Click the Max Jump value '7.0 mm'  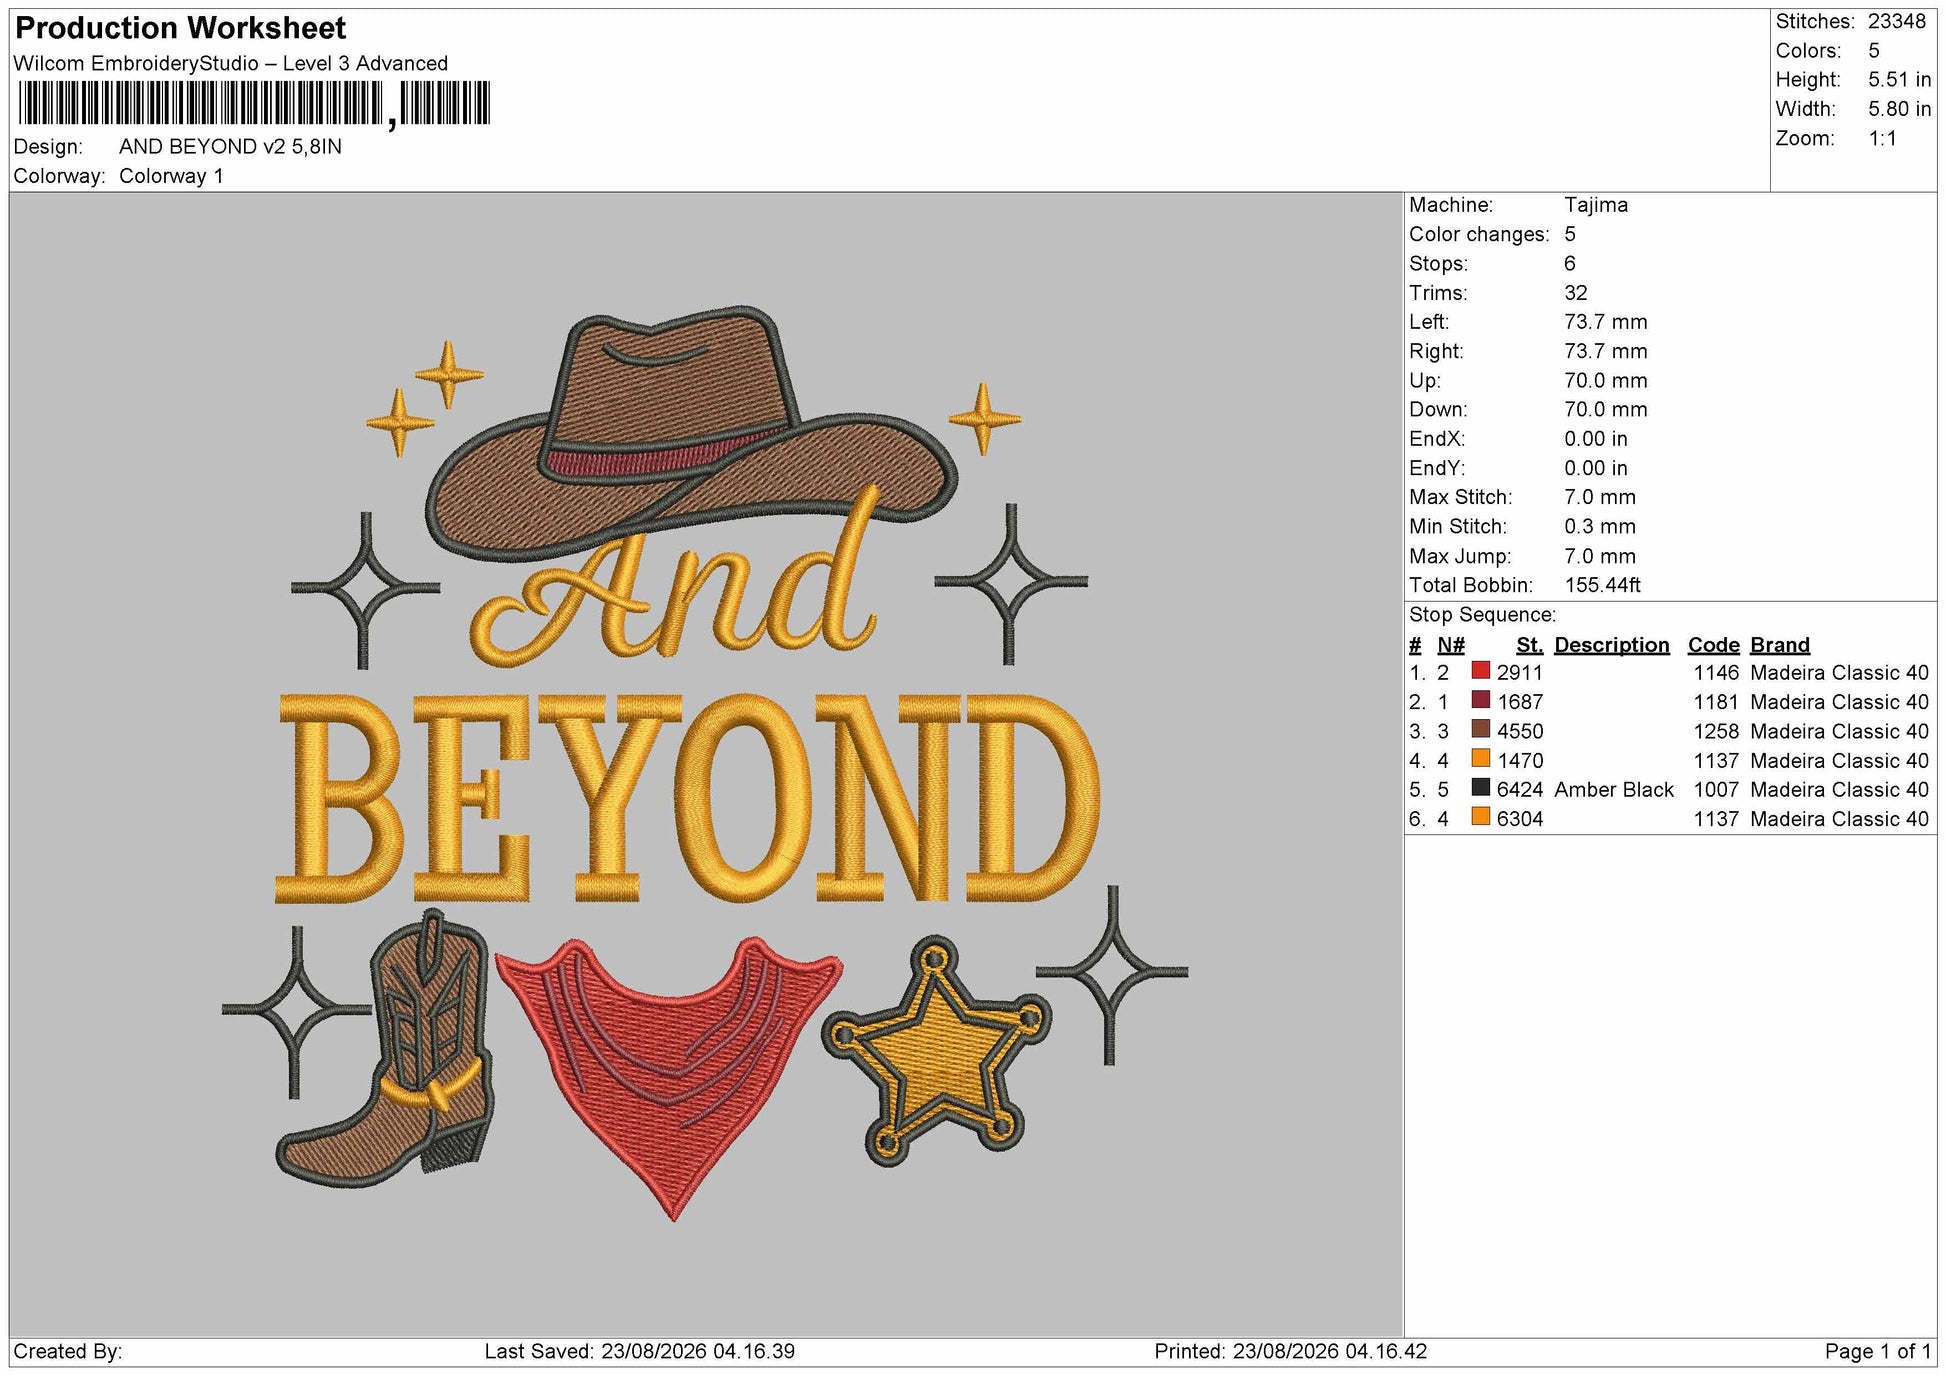(1600, 556)
